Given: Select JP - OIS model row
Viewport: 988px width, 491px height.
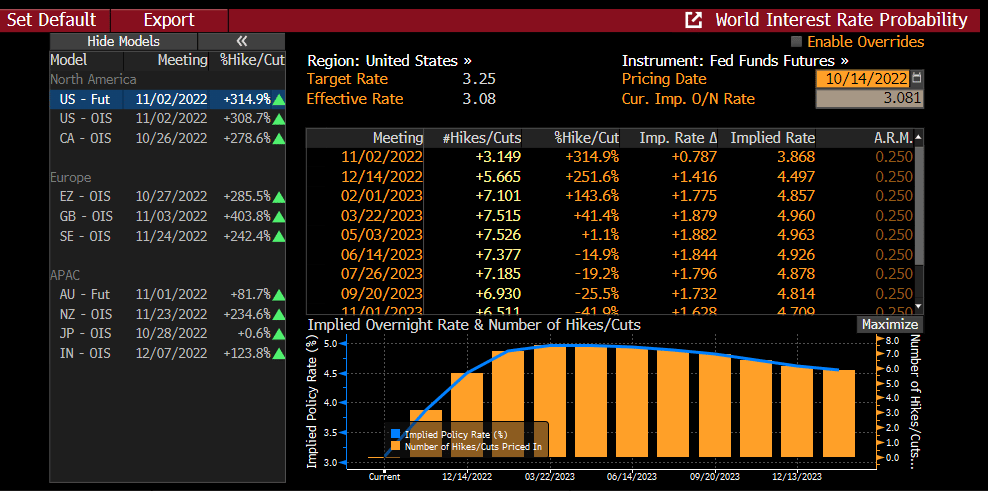Looking at the screenshot, I should click(x=168, y=333).
